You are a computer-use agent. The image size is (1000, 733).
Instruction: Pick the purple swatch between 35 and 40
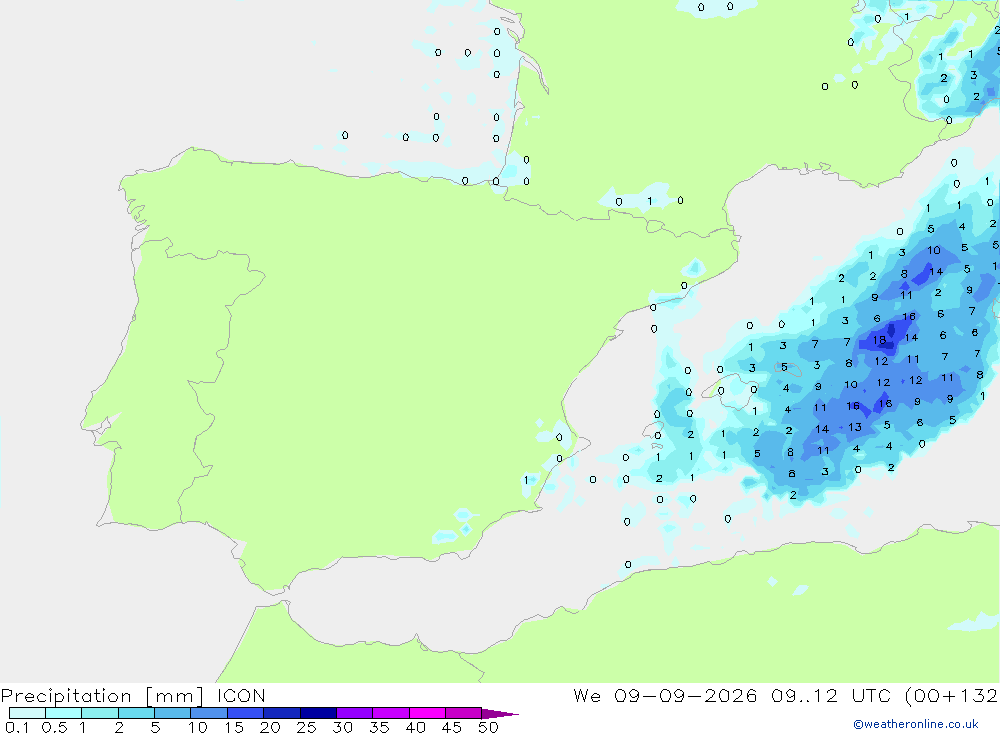tap(391, 713)
